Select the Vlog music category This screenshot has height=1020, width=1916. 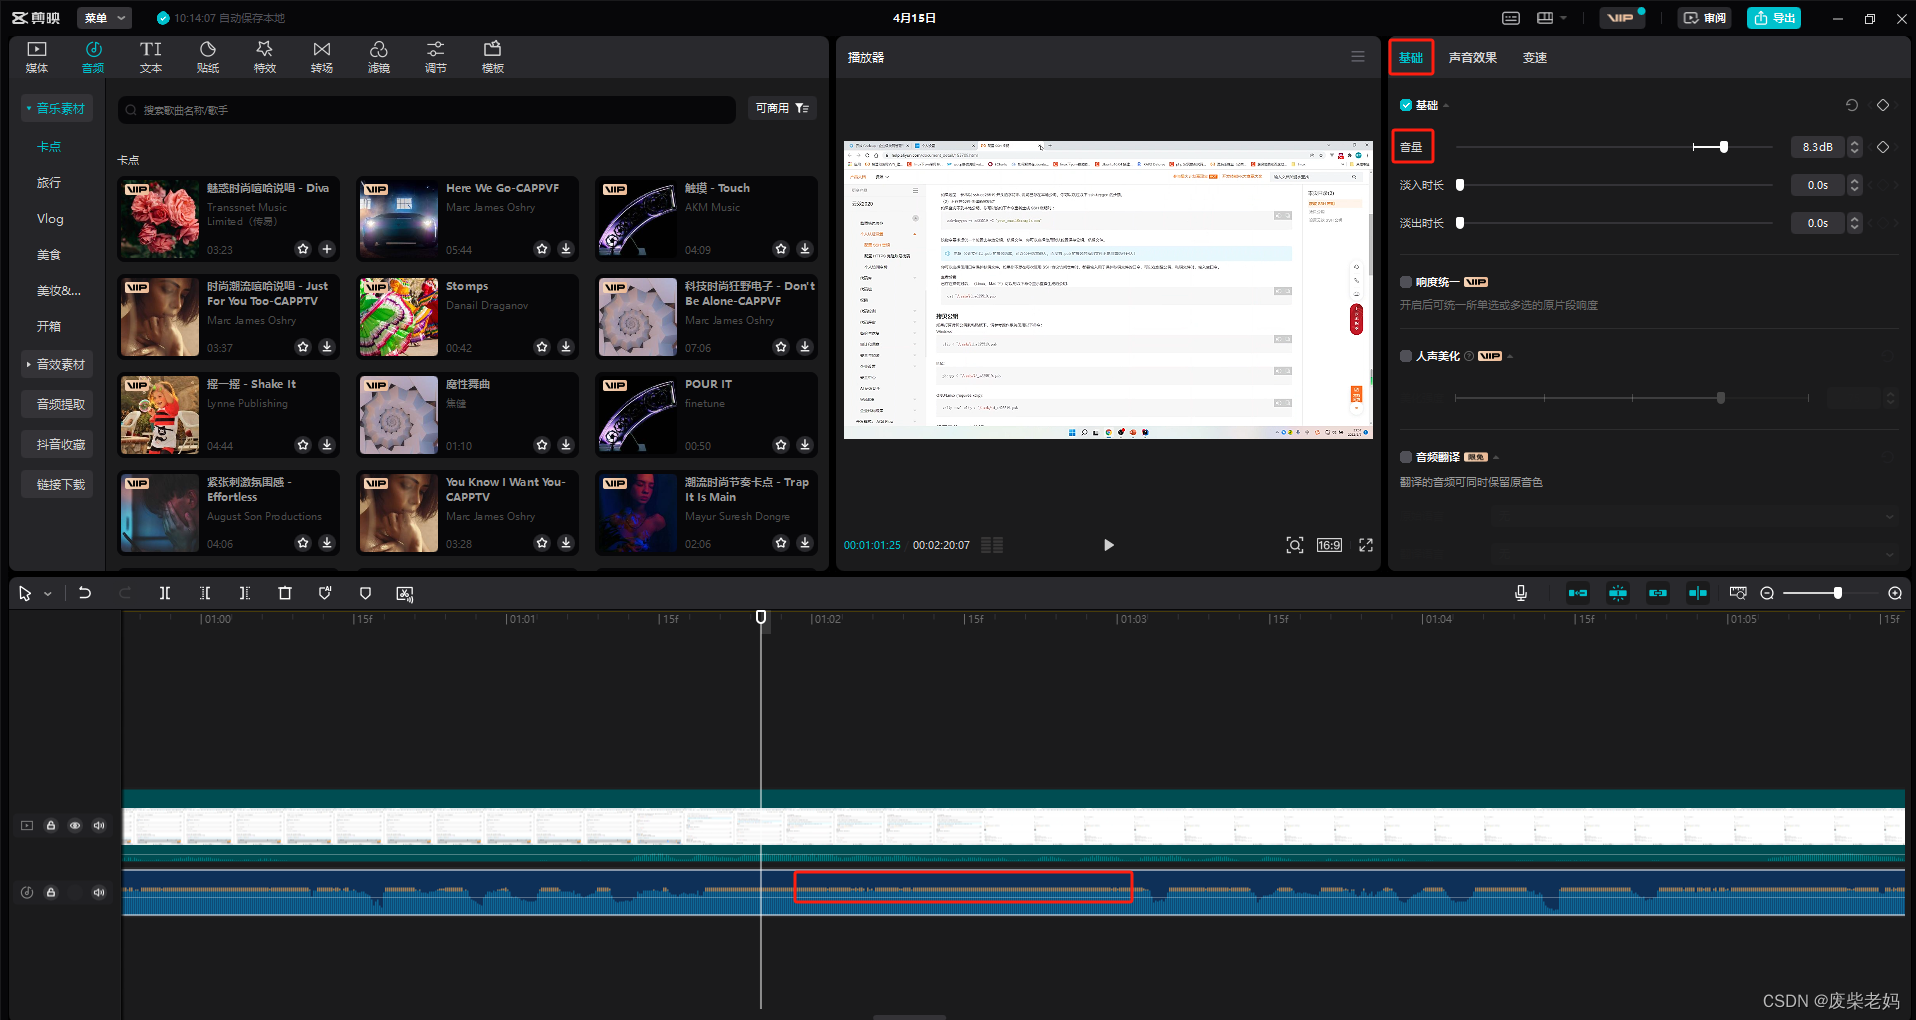click(x=50, y=219)
